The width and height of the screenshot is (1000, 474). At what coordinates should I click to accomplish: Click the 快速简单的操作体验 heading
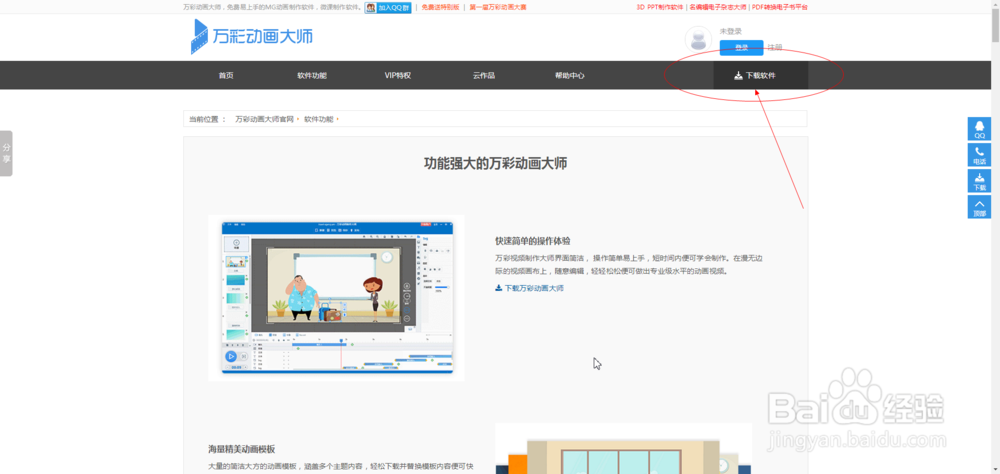533,241
